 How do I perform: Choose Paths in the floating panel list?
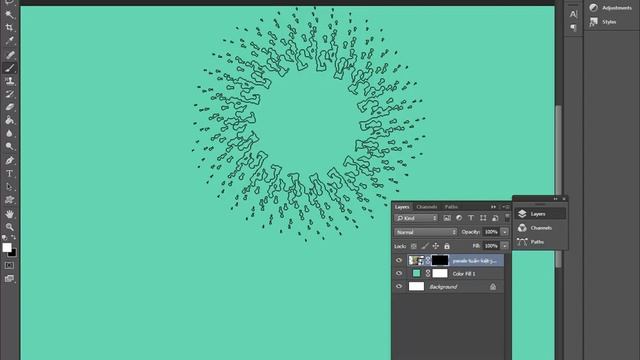point(540,242)
